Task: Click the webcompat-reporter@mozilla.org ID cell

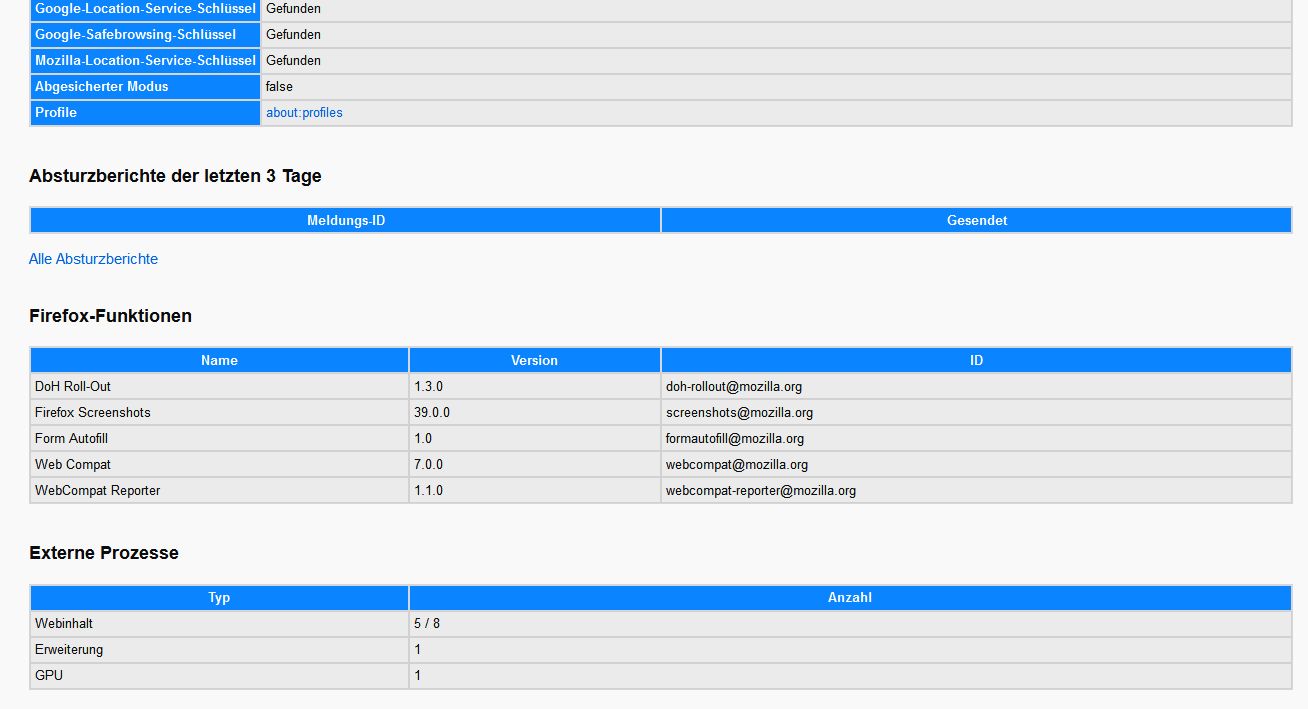Action: [760, 490]
